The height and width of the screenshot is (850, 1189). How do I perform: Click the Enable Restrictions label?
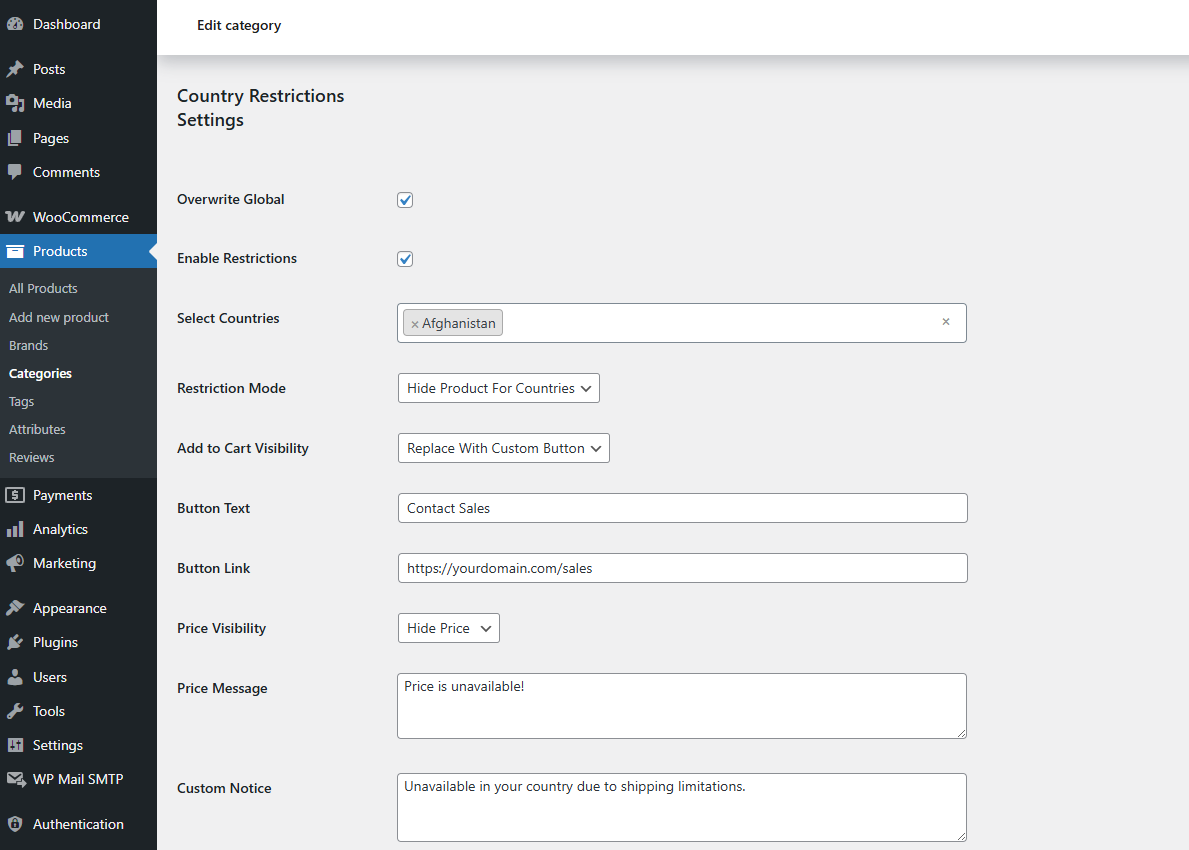click(x=237, y=259)
